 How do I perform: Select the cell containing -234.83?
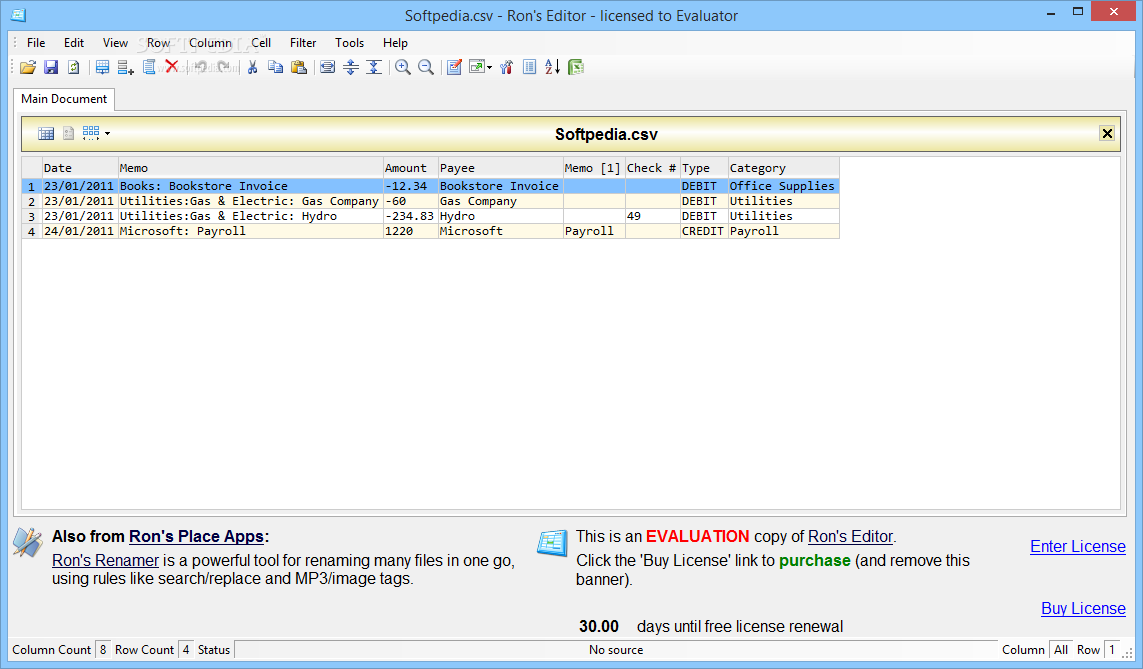pyautogui.click(x=410, y=216)
